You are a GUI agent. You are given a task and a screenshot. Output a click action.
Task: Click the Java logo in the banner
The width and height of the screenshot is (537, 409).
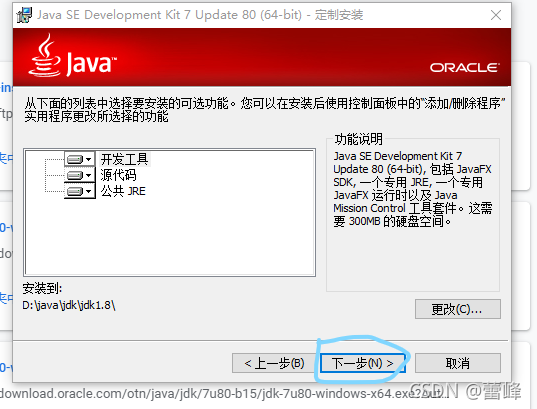click(x=72, y=56)
